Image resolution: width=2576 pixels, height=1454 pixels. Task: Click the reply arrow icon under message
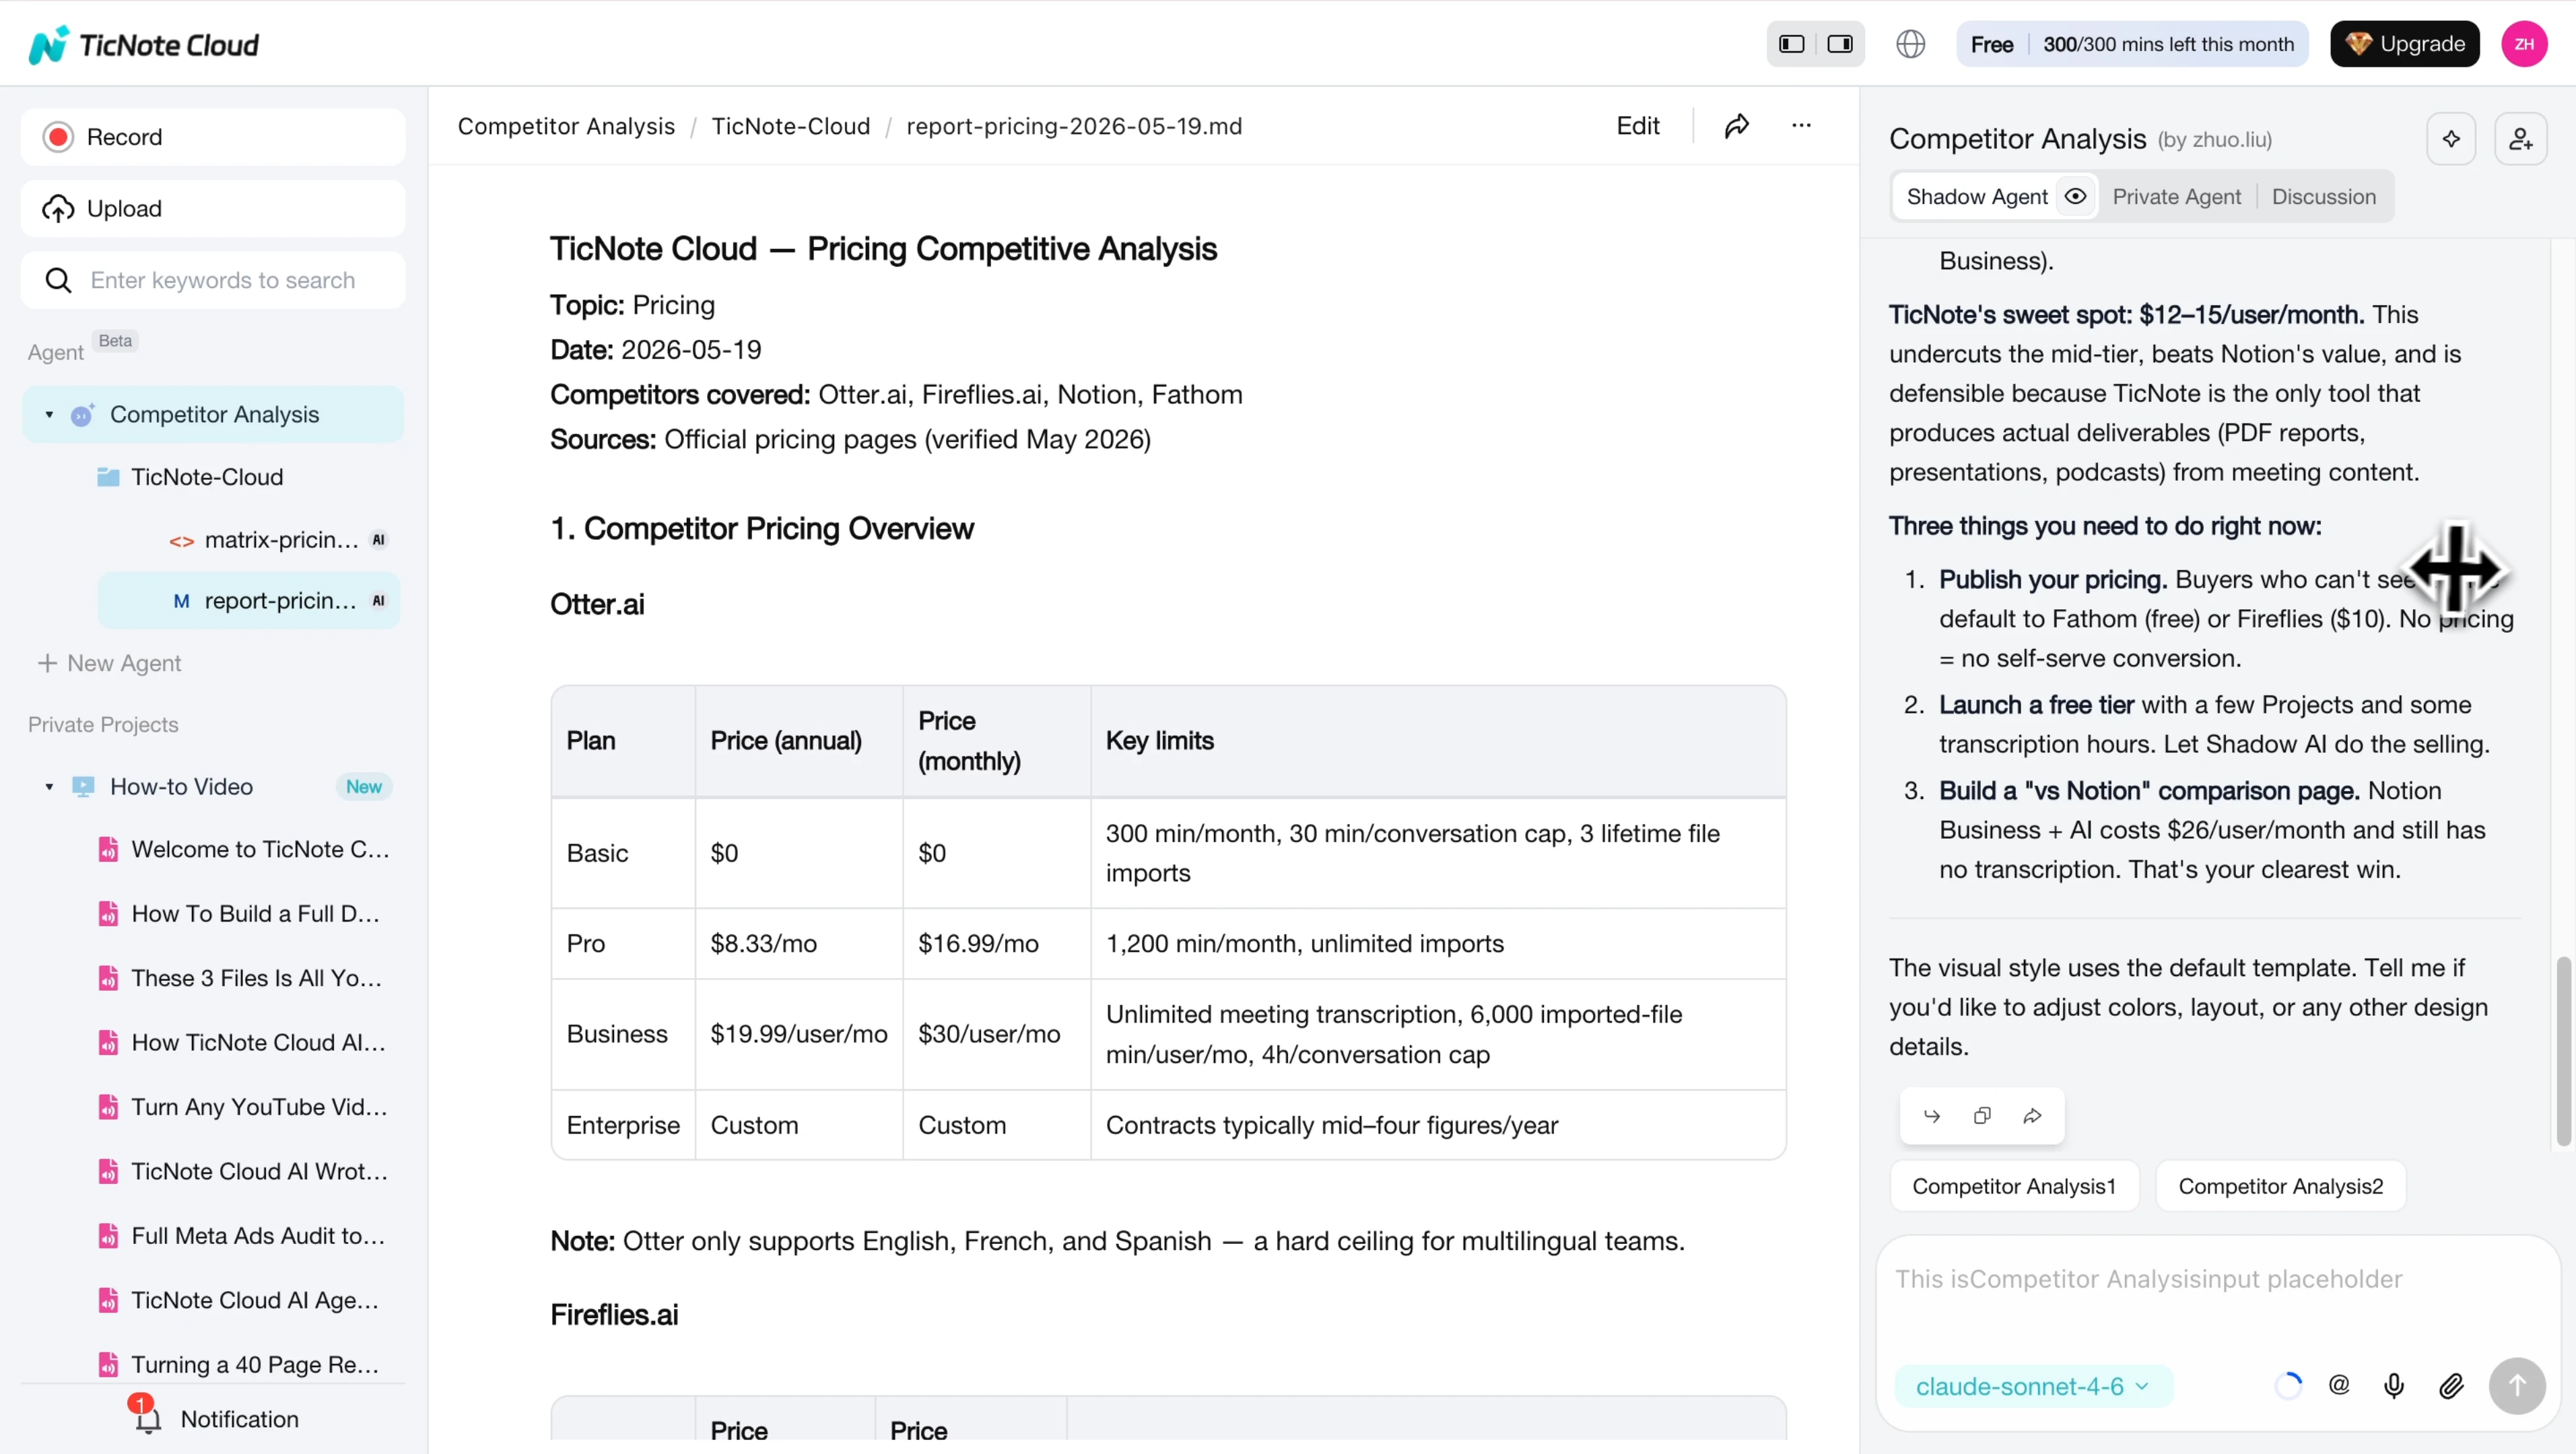tap(1931, 1115)
